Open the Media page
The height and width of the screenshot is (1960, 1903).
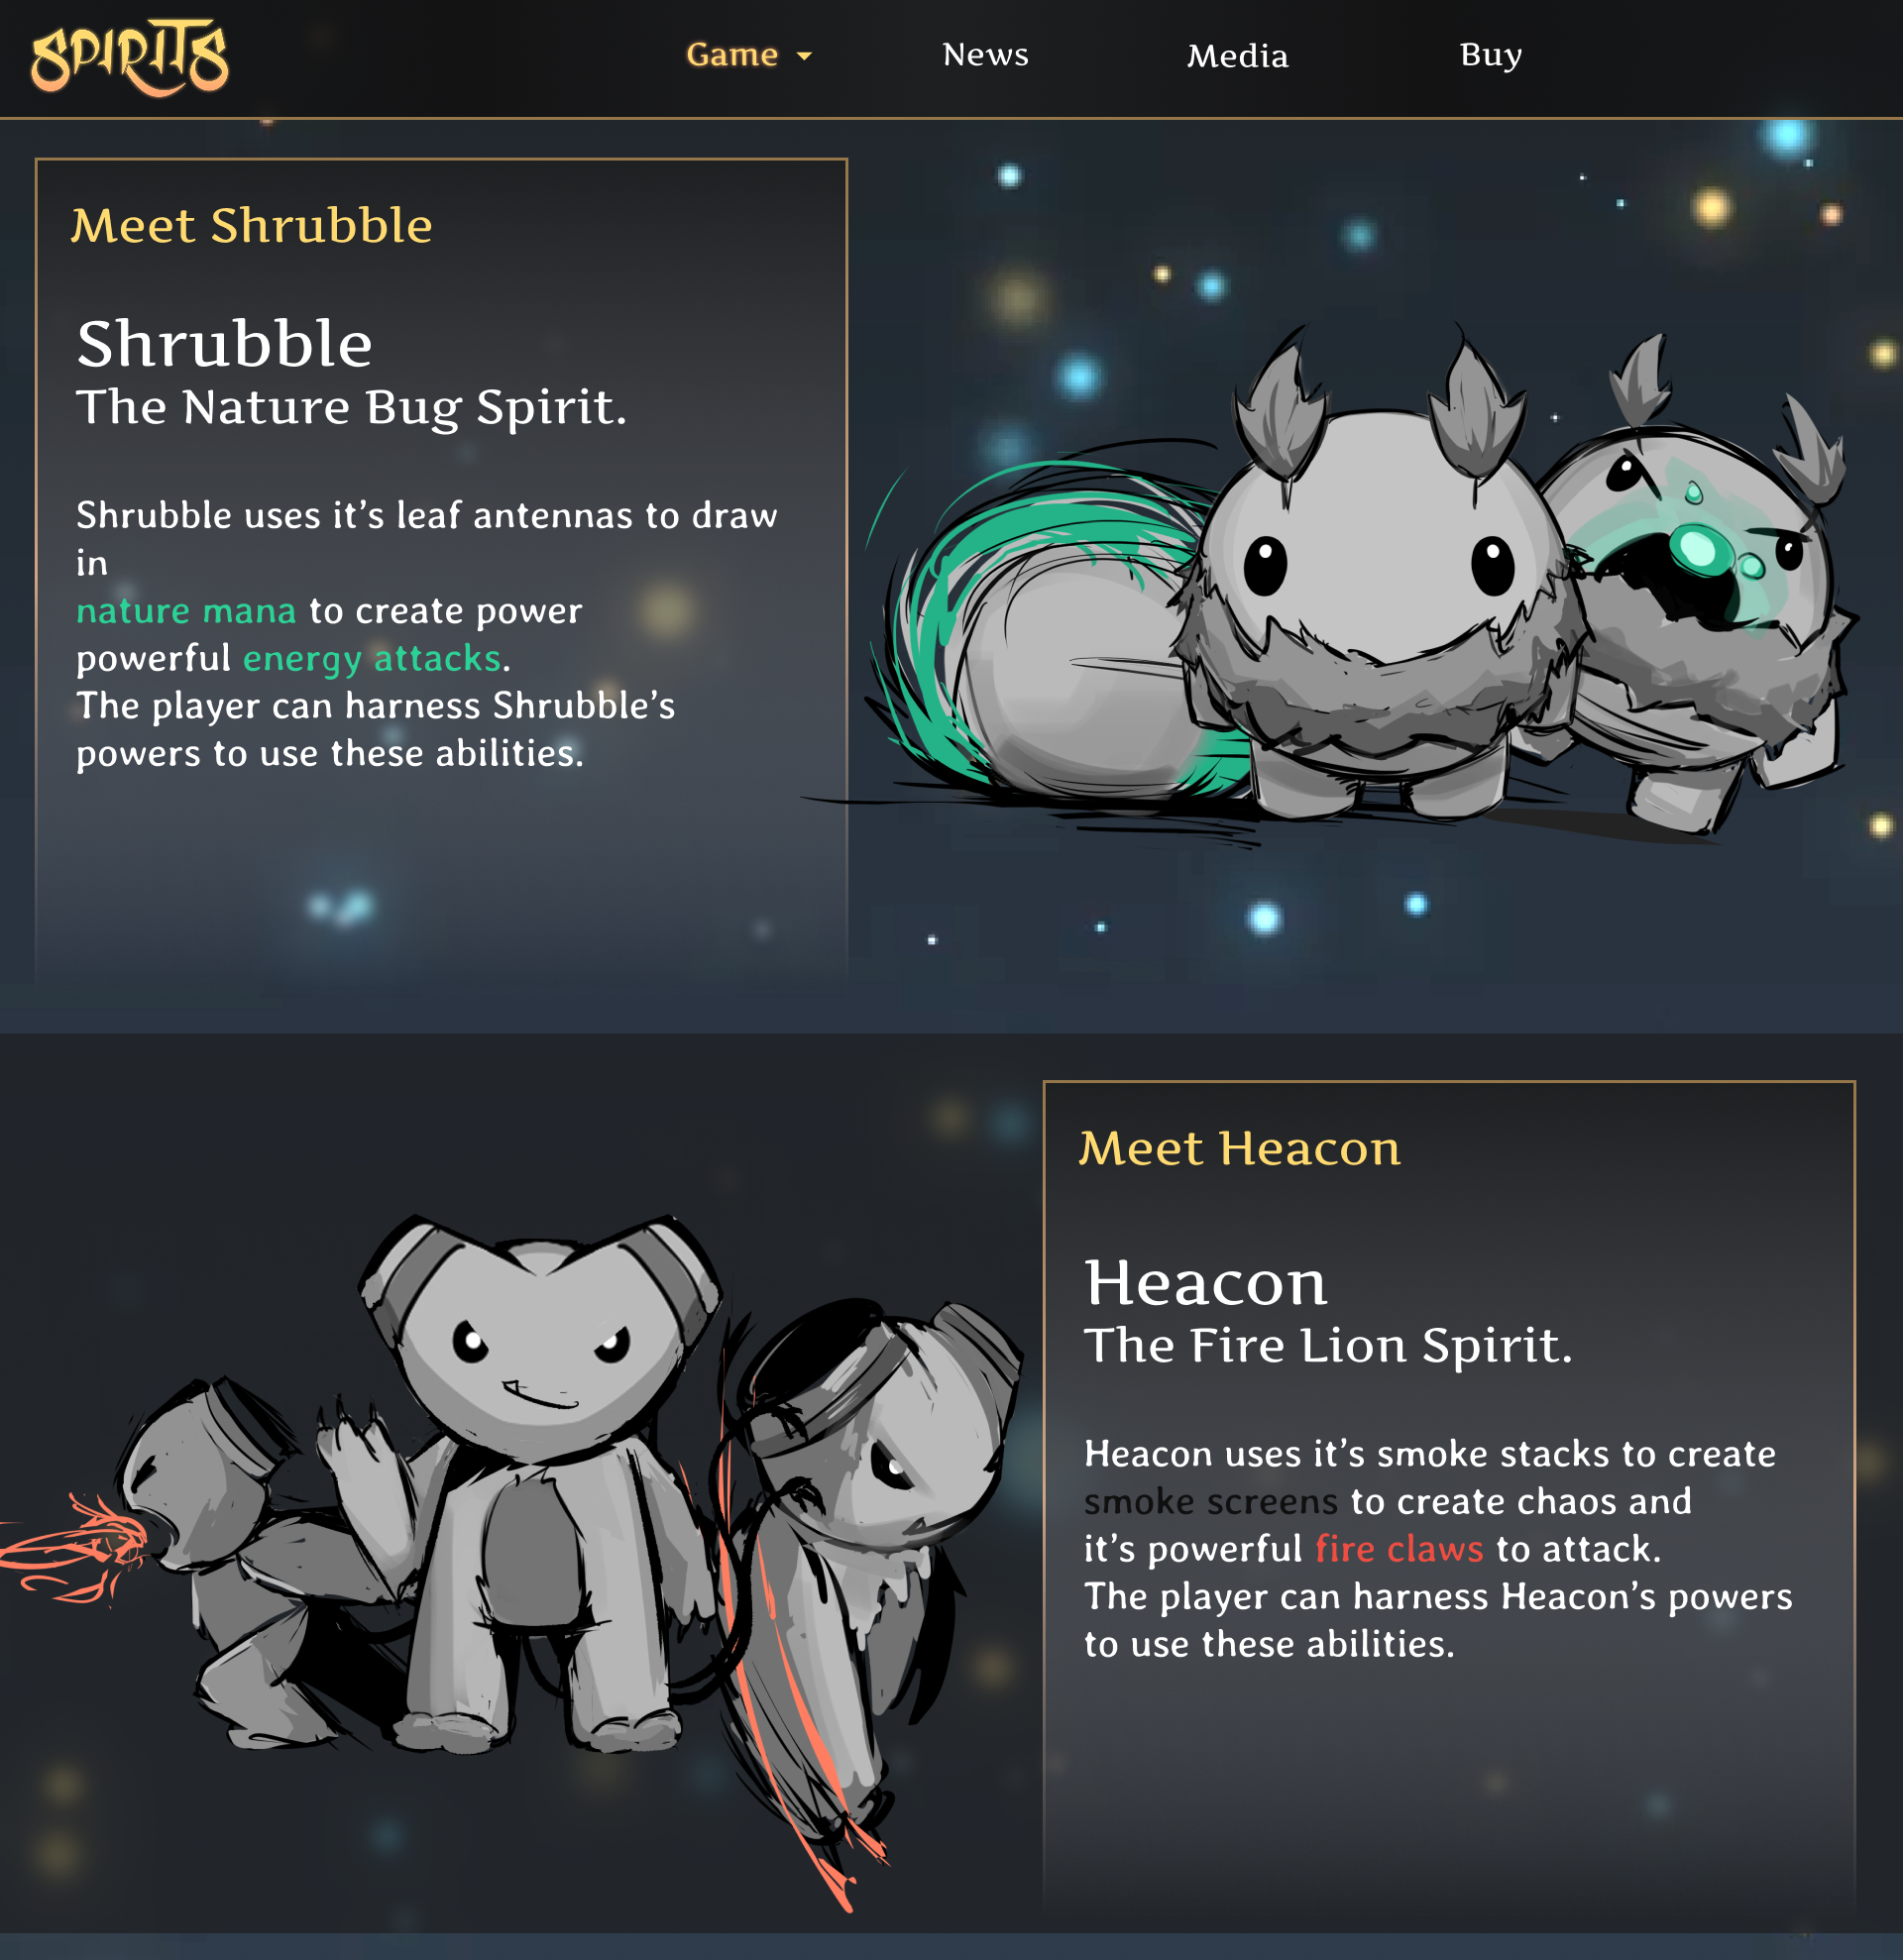tap(1237, 56)
